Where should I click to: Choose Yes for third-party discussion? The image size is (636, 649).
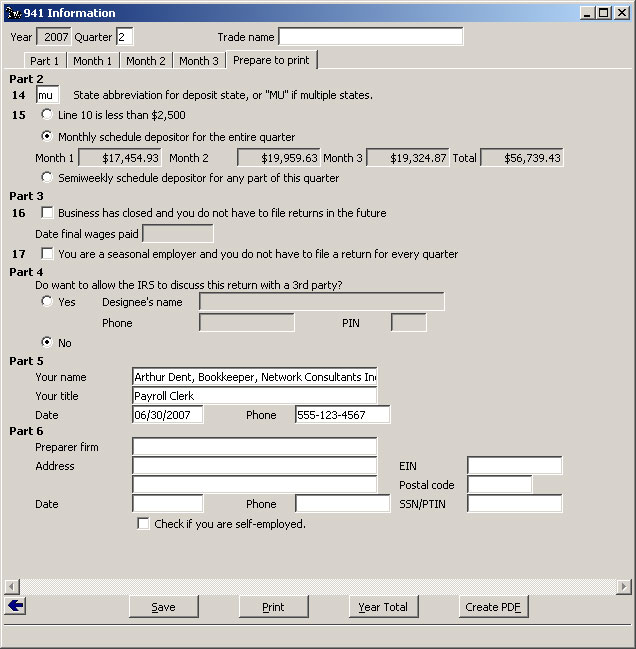tap(47, 301)
